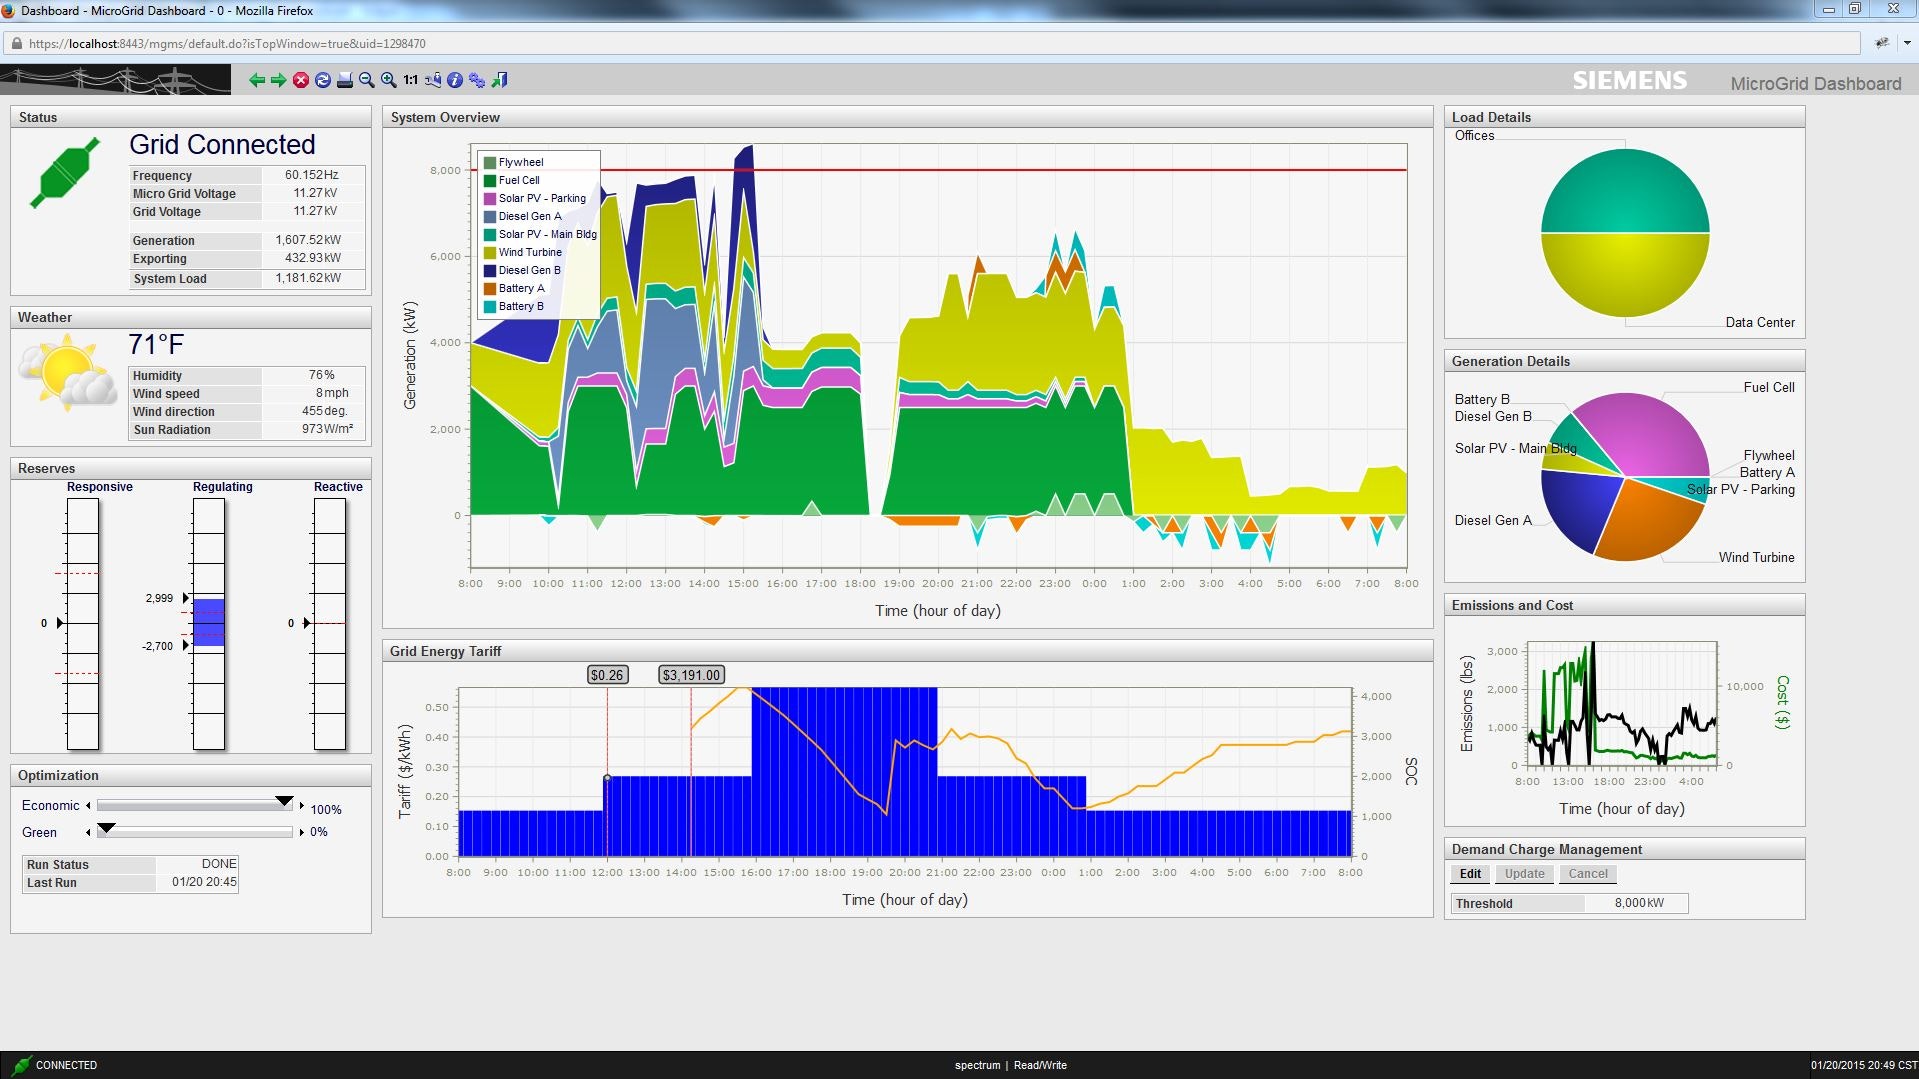Click the Green slider left decrement arrow
This screenshot has width=1919, height=1079.
[x=88, y=832]
